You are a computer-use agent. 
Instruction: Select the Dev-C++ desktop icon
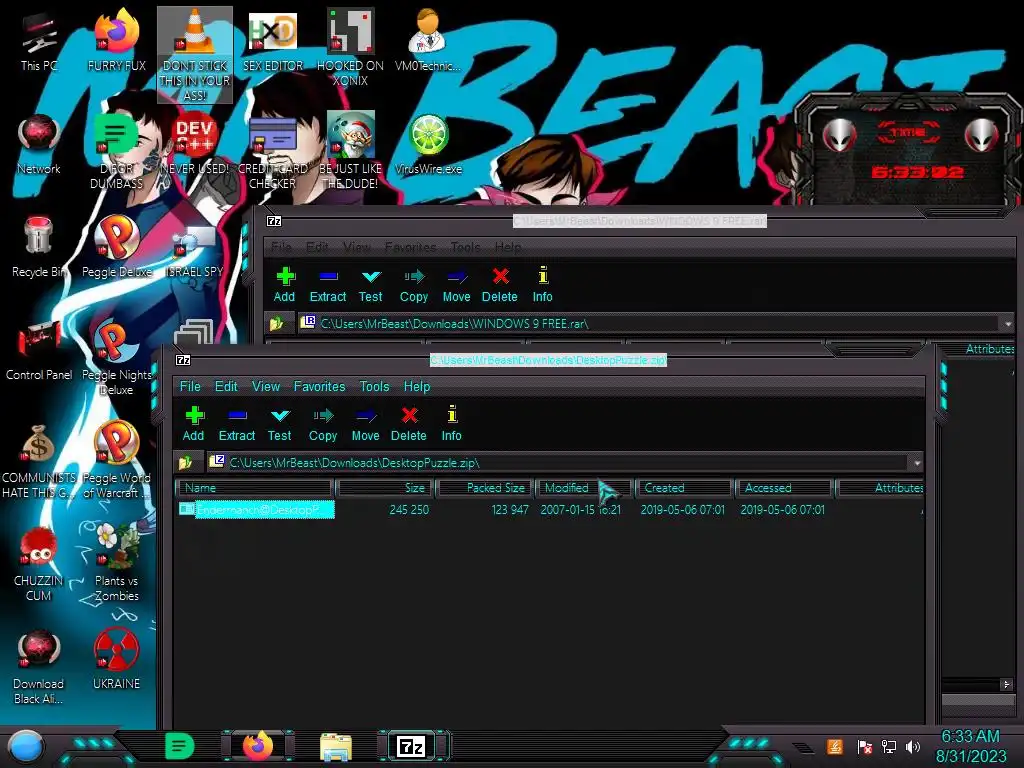click(195, 145)
